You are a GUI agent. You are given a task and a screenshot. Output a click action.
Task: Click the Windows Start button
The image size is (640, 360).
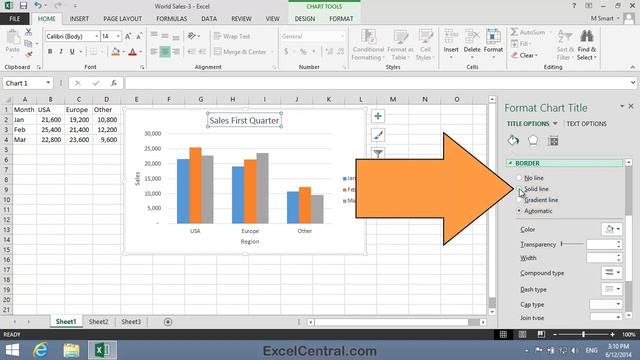tap(12, 350)
